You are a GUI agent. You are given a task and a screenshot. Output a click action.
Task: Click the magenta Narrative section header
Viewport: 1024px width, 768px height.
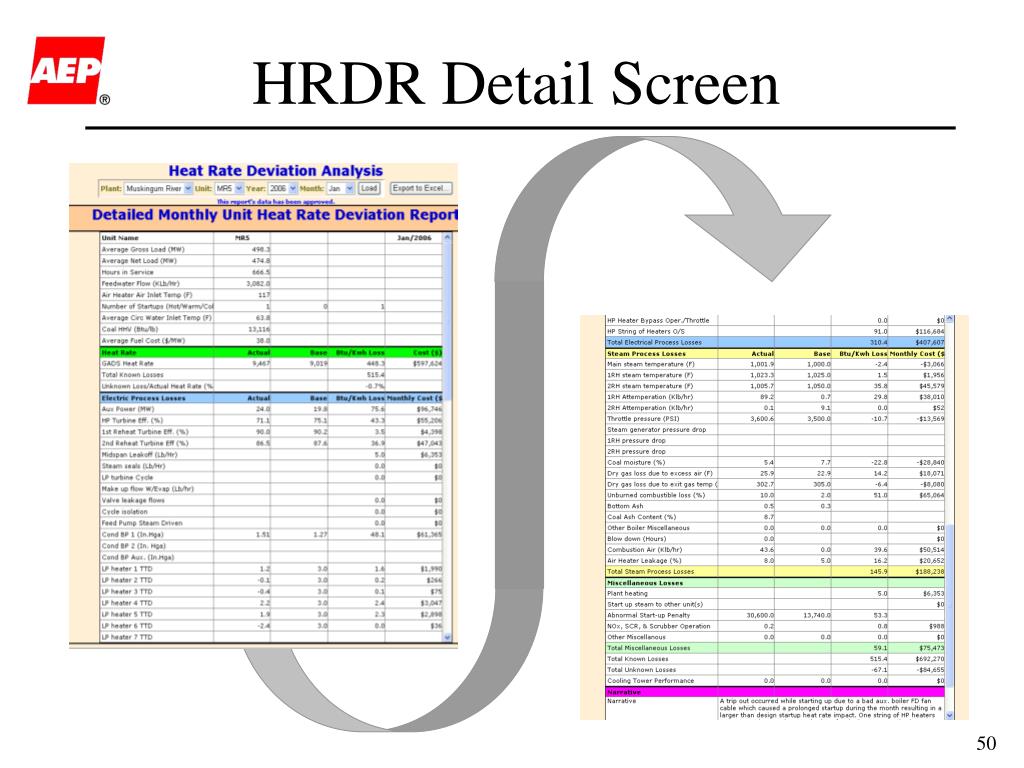point(775,692)
